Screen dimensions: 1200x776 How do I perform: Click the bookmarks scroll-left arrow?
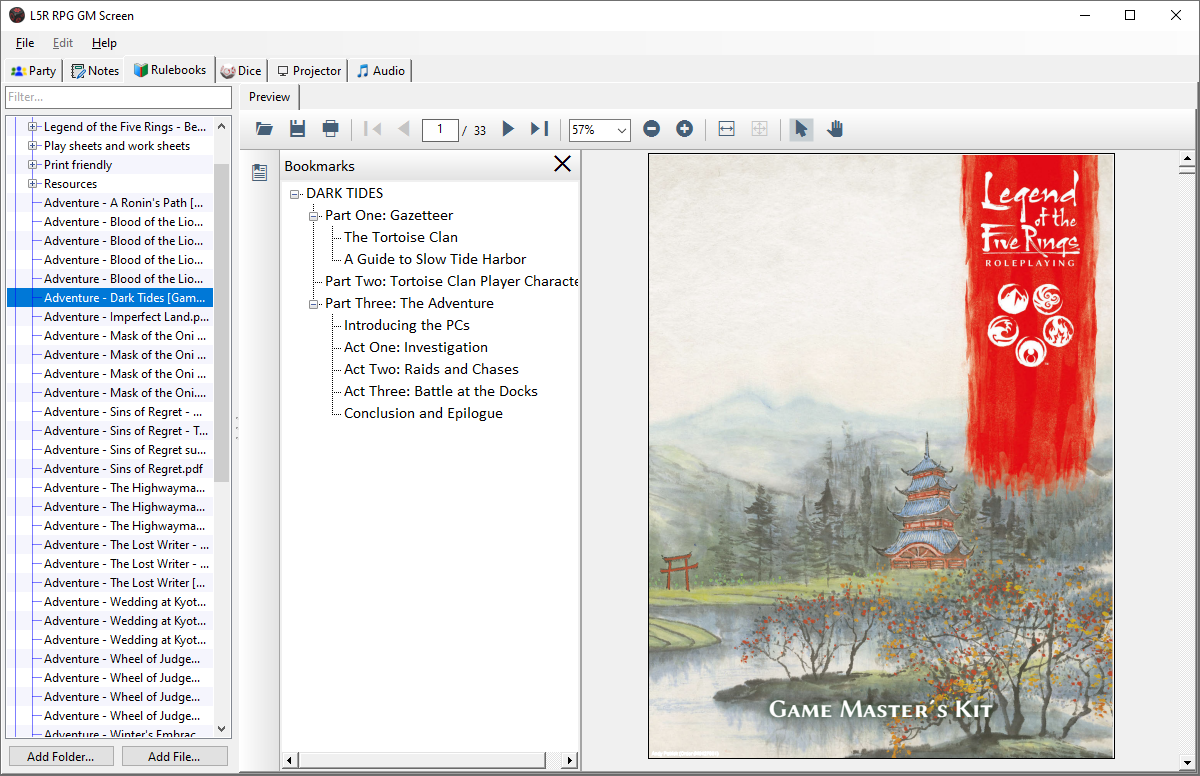pos(289,761)
